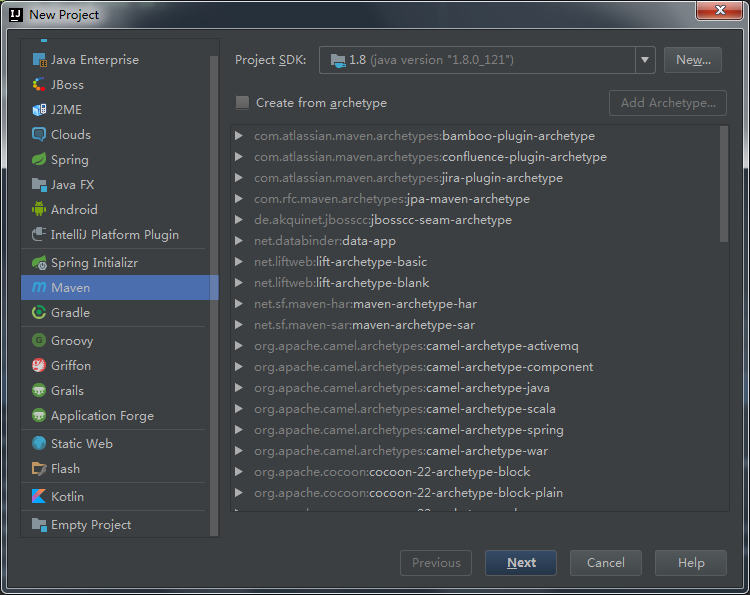Click the Spring leaf icon
This screenshot has width=750, height=595.
[39, 159]
